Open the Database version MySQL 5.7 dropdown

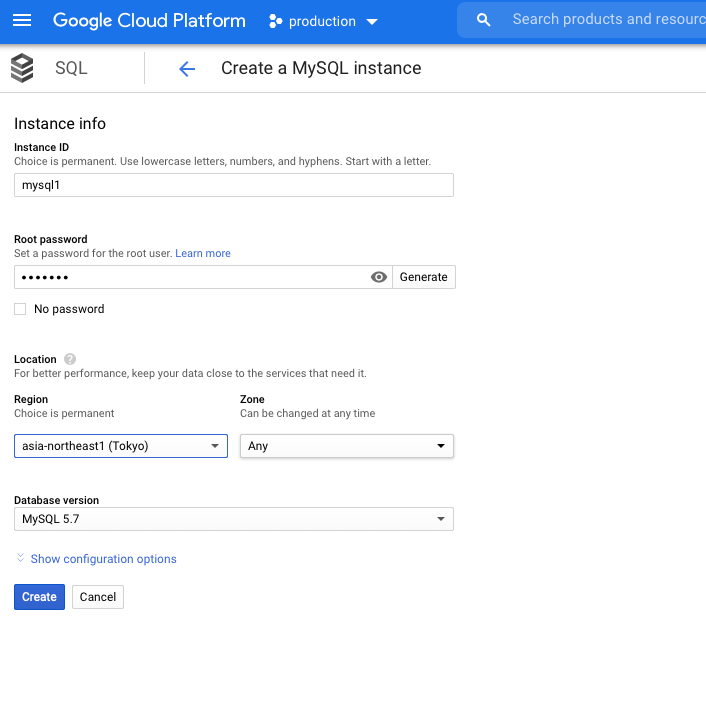coord(233,519)
